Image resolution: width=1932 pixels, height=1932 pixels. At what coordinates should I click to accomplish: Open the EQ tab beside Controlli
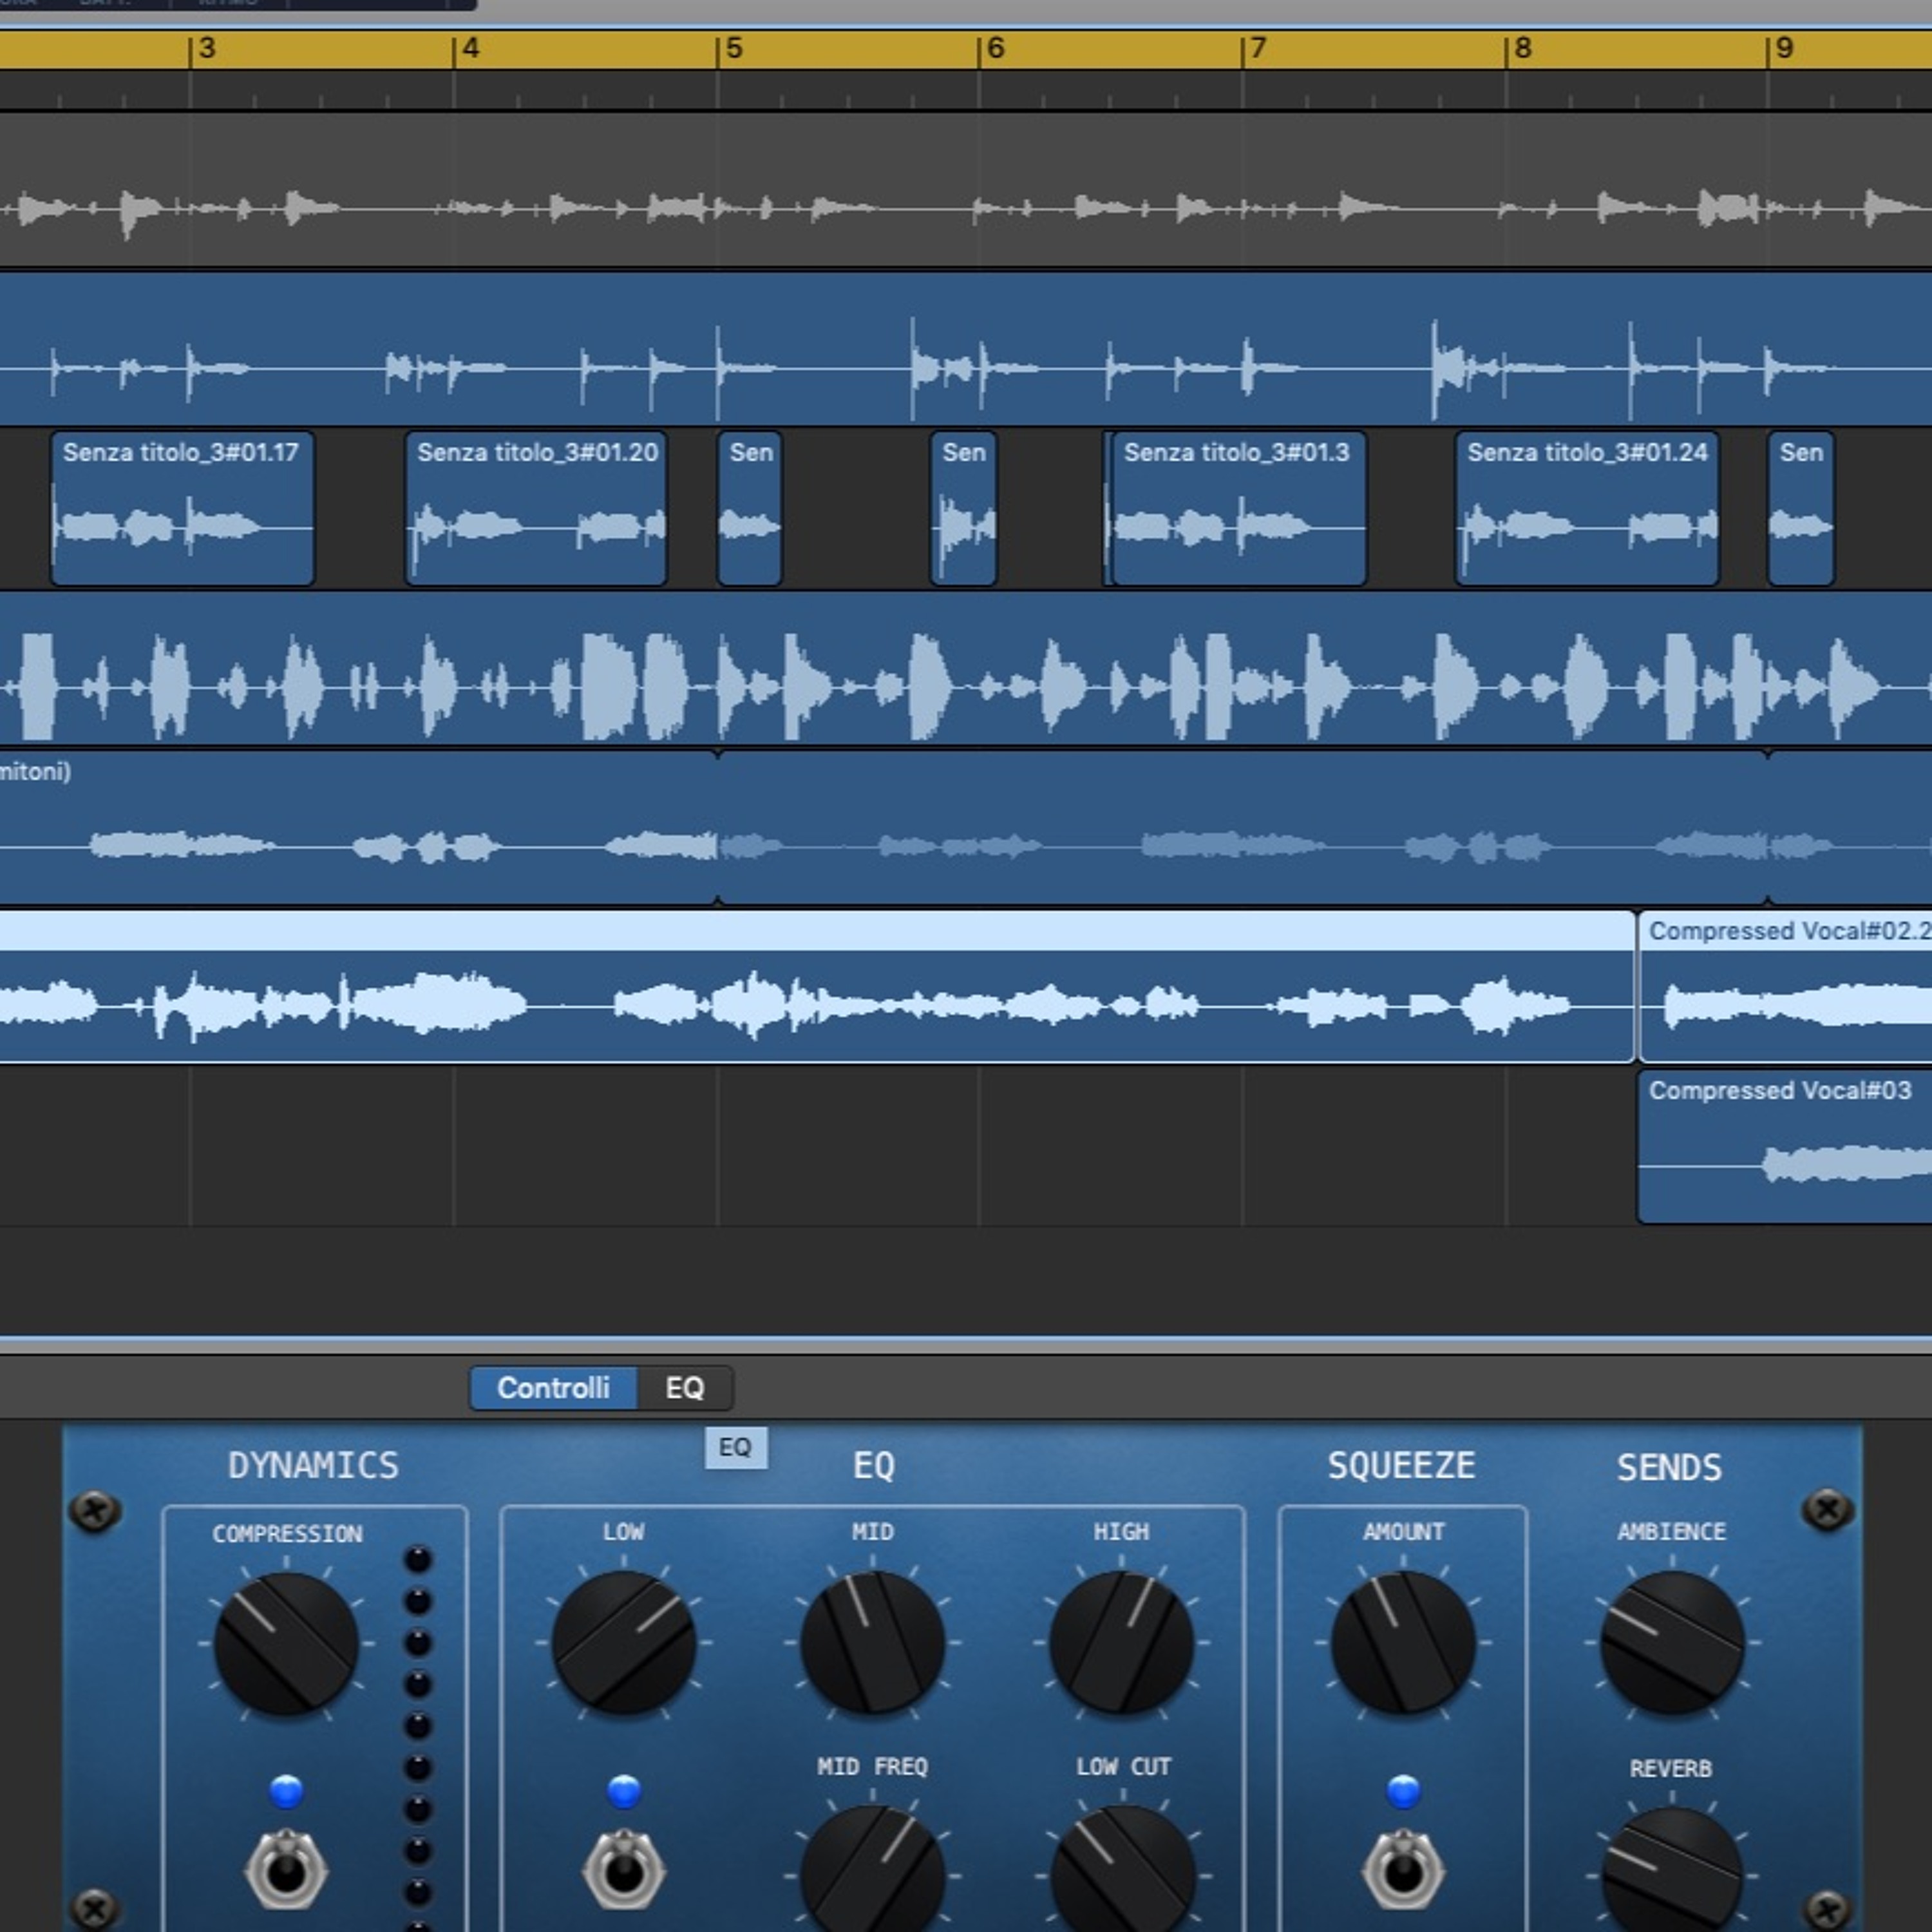pyautogui.click(x=685, y=1388)
